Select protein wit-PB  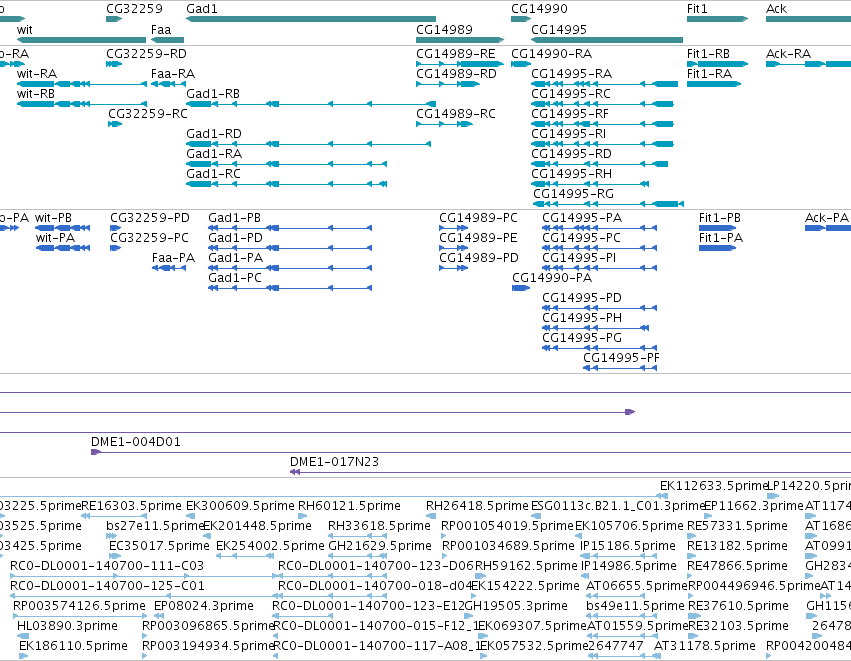click(x=62, y=228)
